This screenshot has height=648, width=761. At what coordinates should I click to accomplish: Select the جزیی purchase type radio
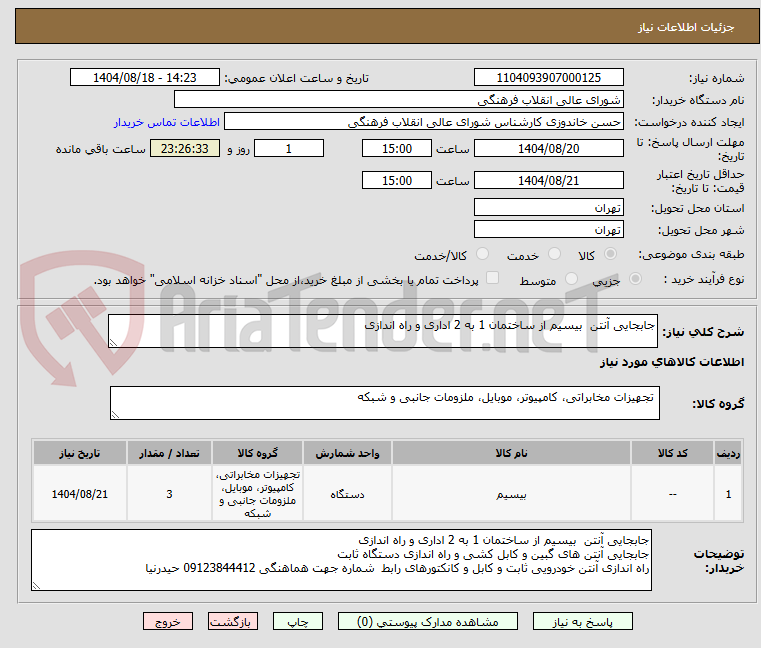(635, 279)
